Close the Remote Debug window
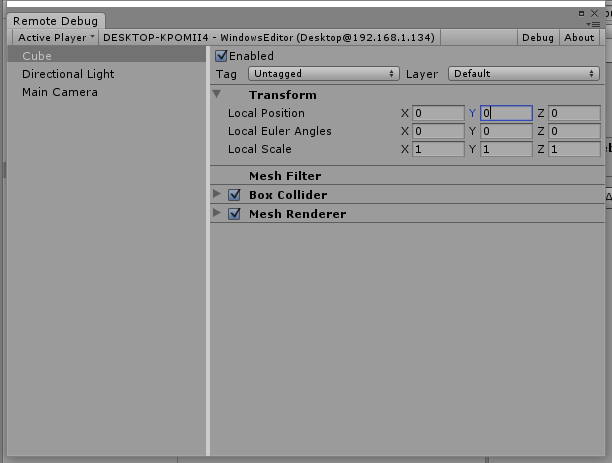Viewport: 612px width, 463px height. [x=594, y=14]
